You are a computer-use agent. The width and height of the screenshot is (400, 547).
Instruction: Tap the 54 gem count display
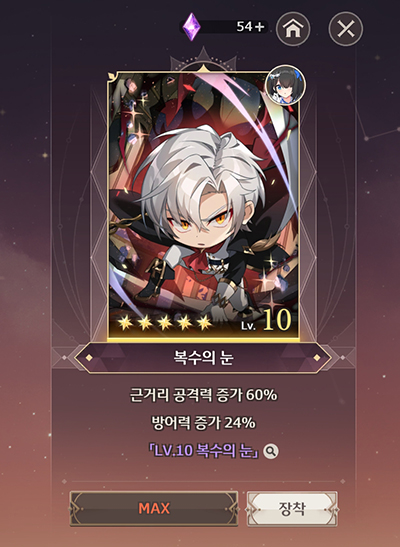coord(245,27)
